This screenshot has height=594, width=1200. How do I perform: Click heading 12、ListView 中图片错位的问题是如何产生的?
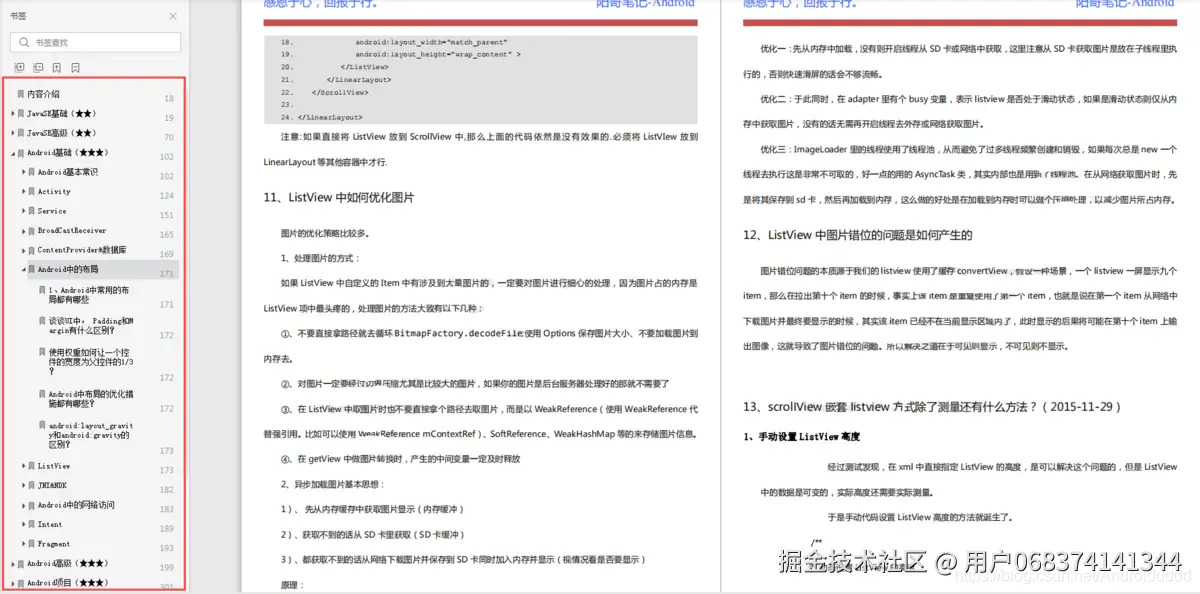pyautogui.click(x=858, y=235)
